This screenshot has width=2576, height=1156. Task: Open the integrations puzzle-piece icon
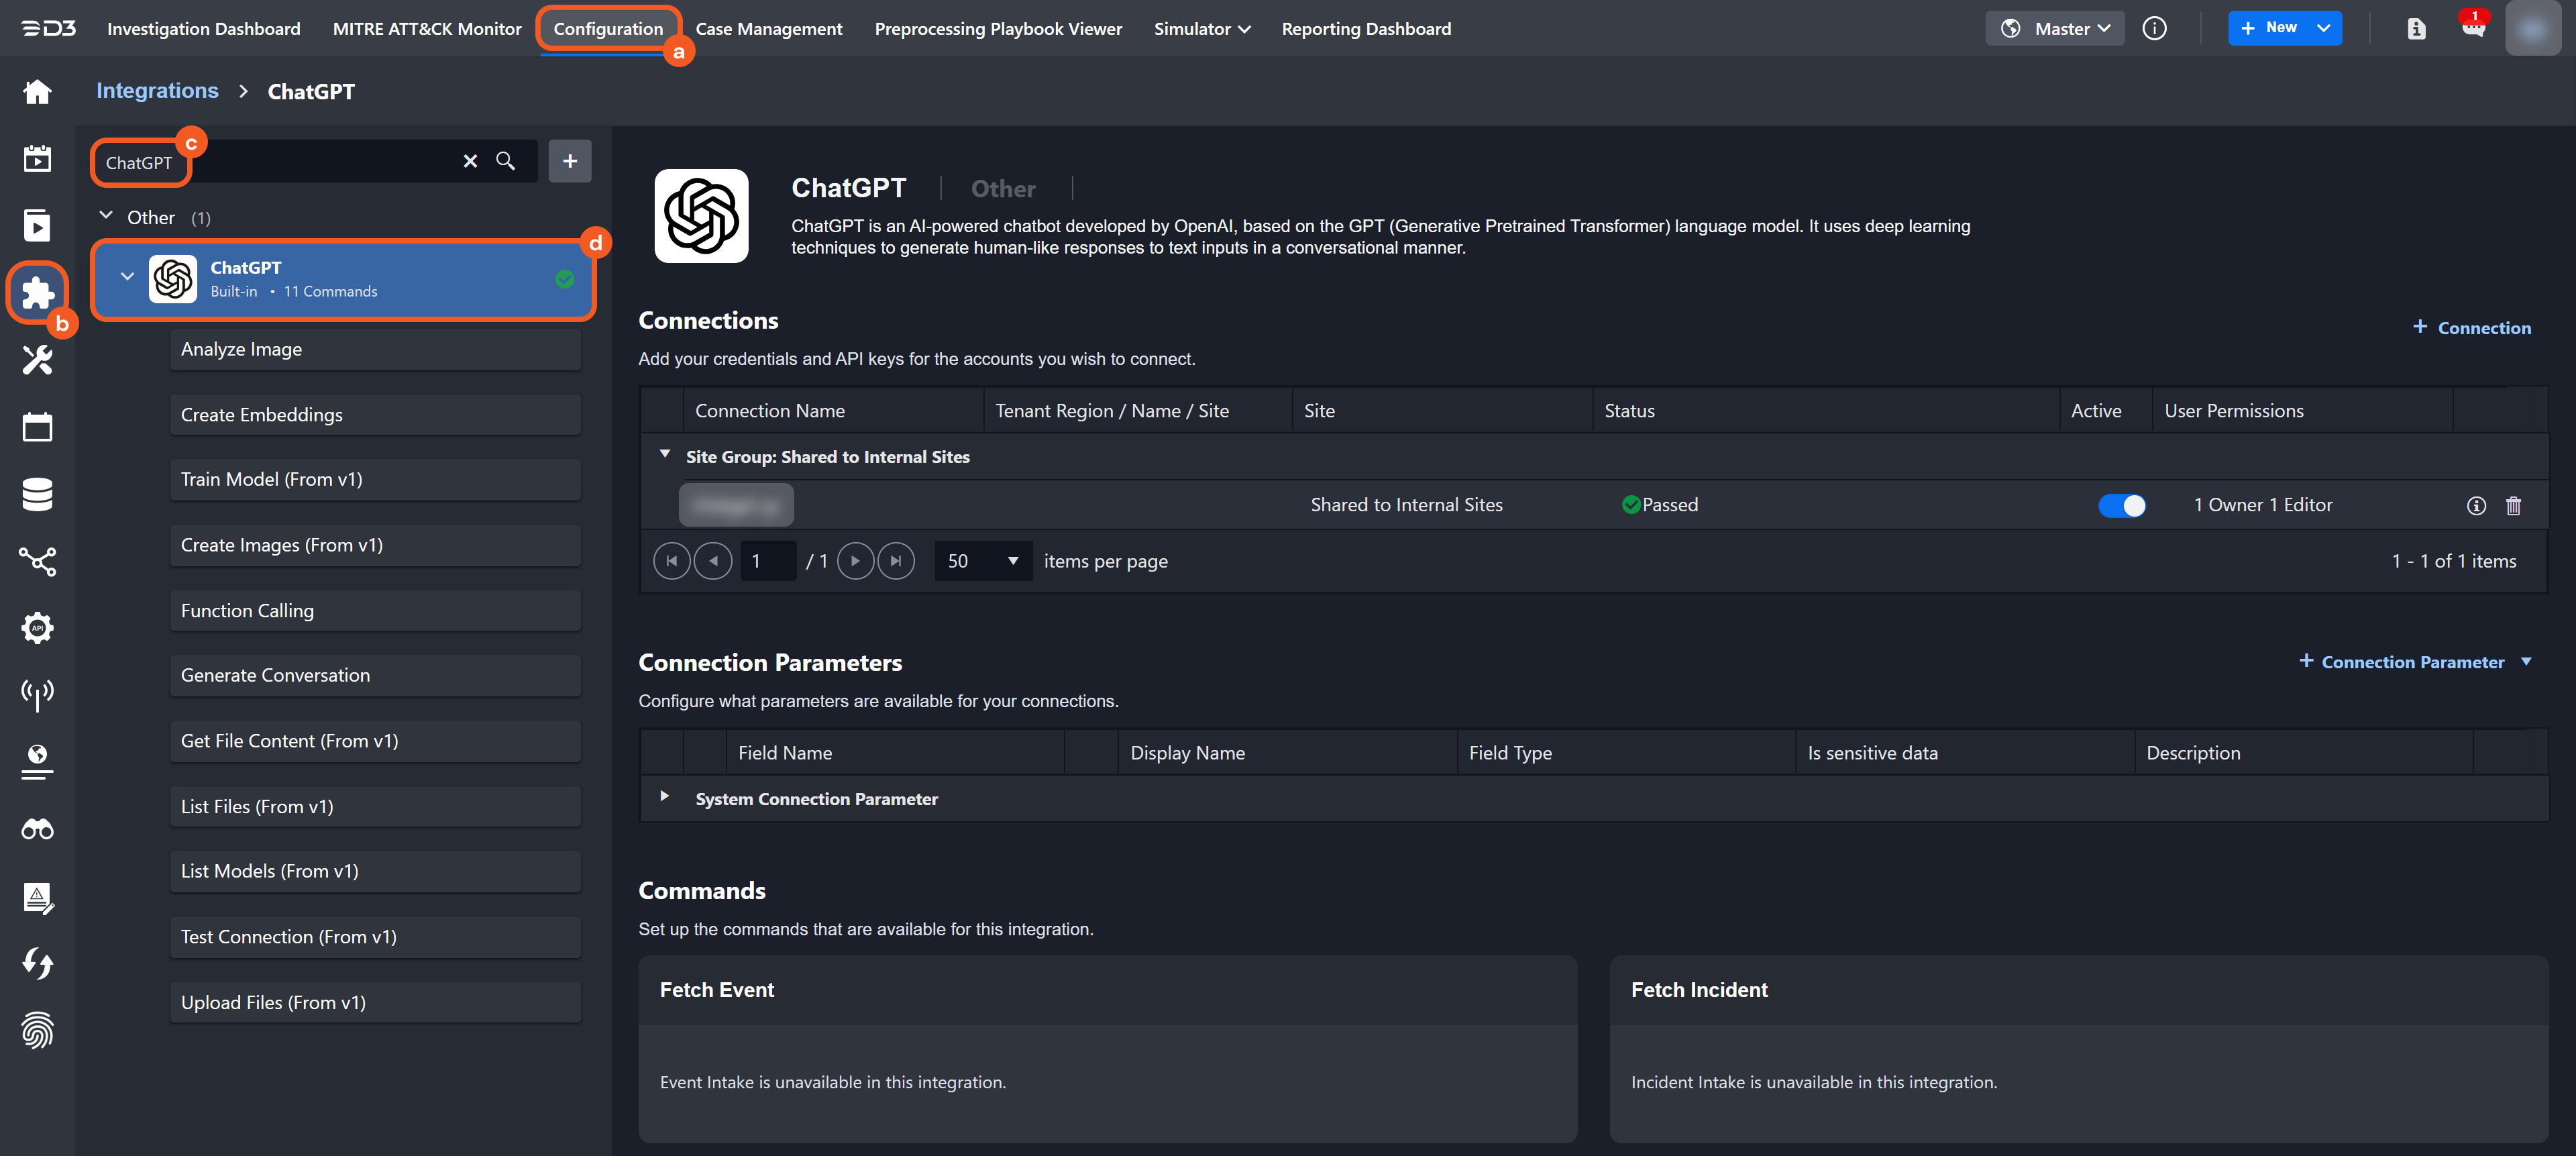pos(37,292)
